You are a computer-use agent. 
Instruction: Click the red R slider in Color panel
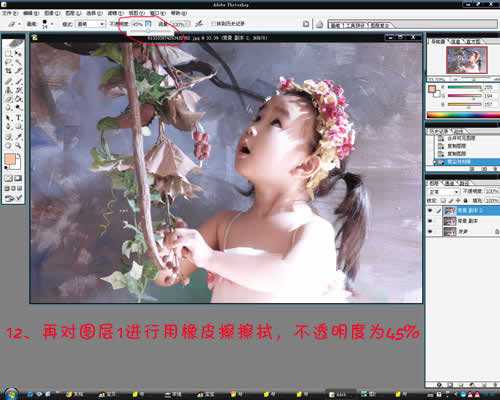[464, 87]
